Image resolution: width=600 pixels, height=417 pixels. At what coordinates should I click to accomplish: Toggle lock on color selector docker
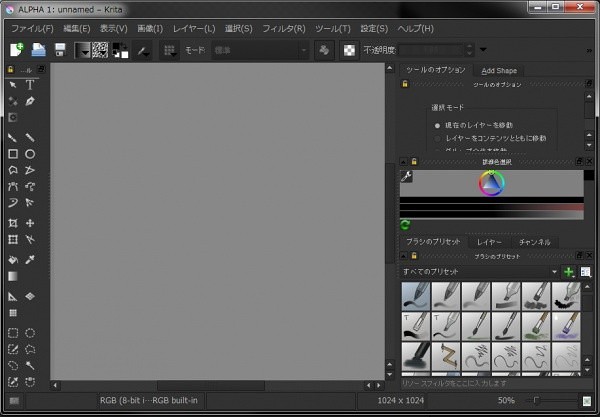414,161
